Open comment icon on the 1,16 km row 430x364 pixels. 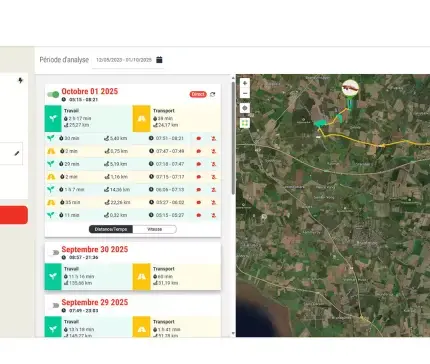click(x=199, y=177)
